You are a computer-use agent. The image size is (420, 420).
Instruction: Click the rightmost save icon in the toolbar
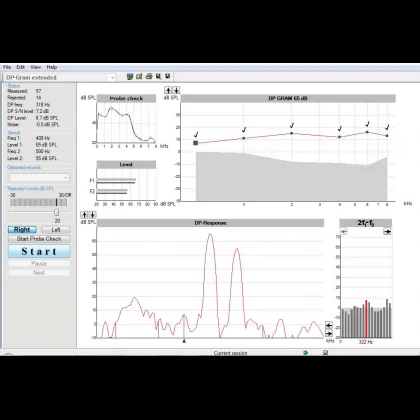tap(168, 77)
